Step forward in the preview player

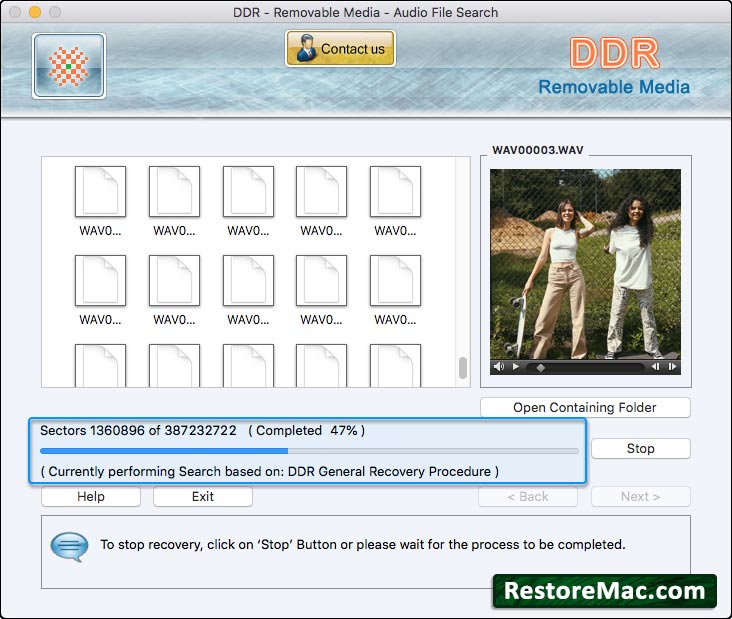pos(672,367)
